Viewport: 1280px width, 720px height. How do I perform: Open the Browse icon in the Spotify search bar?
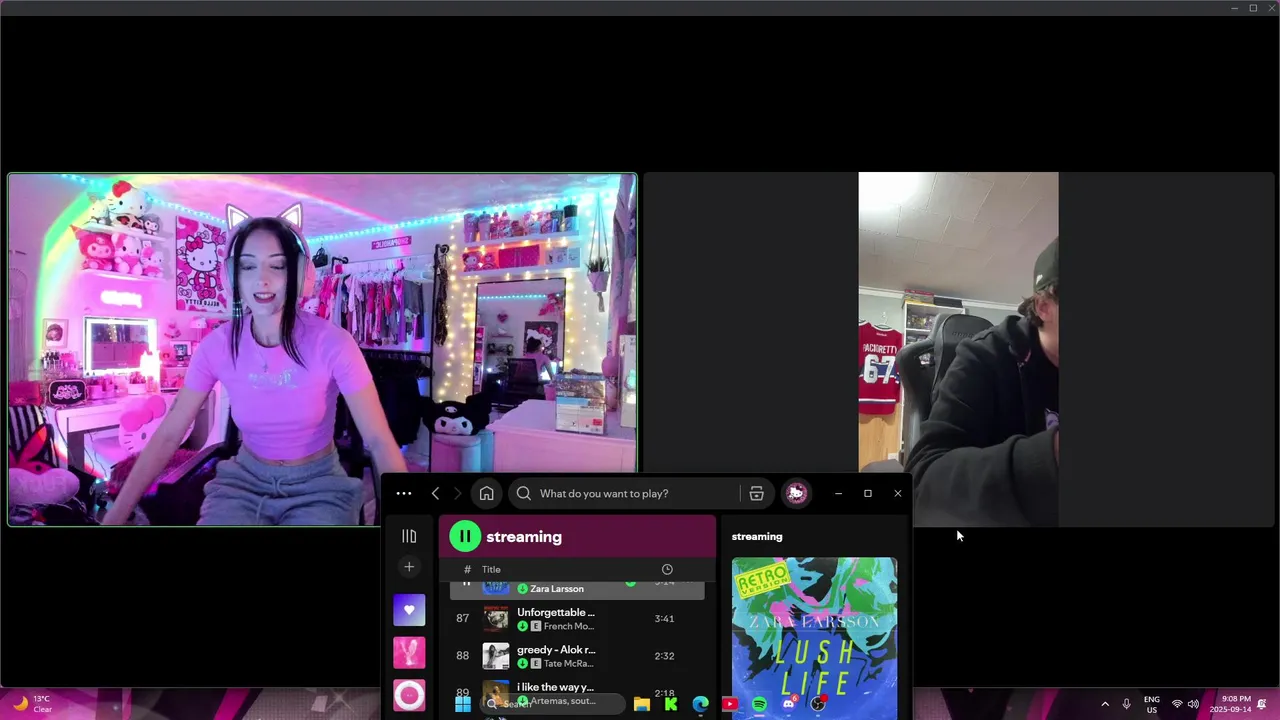pos(757,493)
